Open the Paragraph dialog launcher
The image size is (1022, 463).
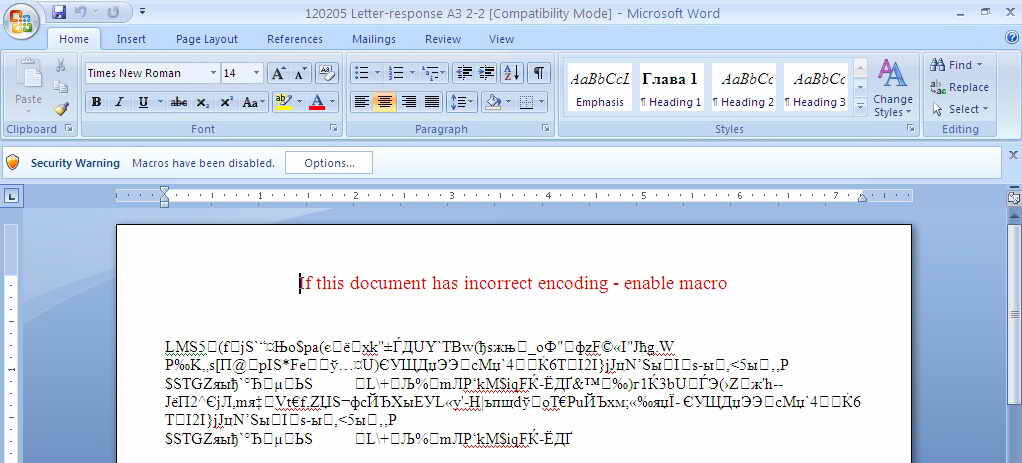pyautogui.click(x=546, y=129)
